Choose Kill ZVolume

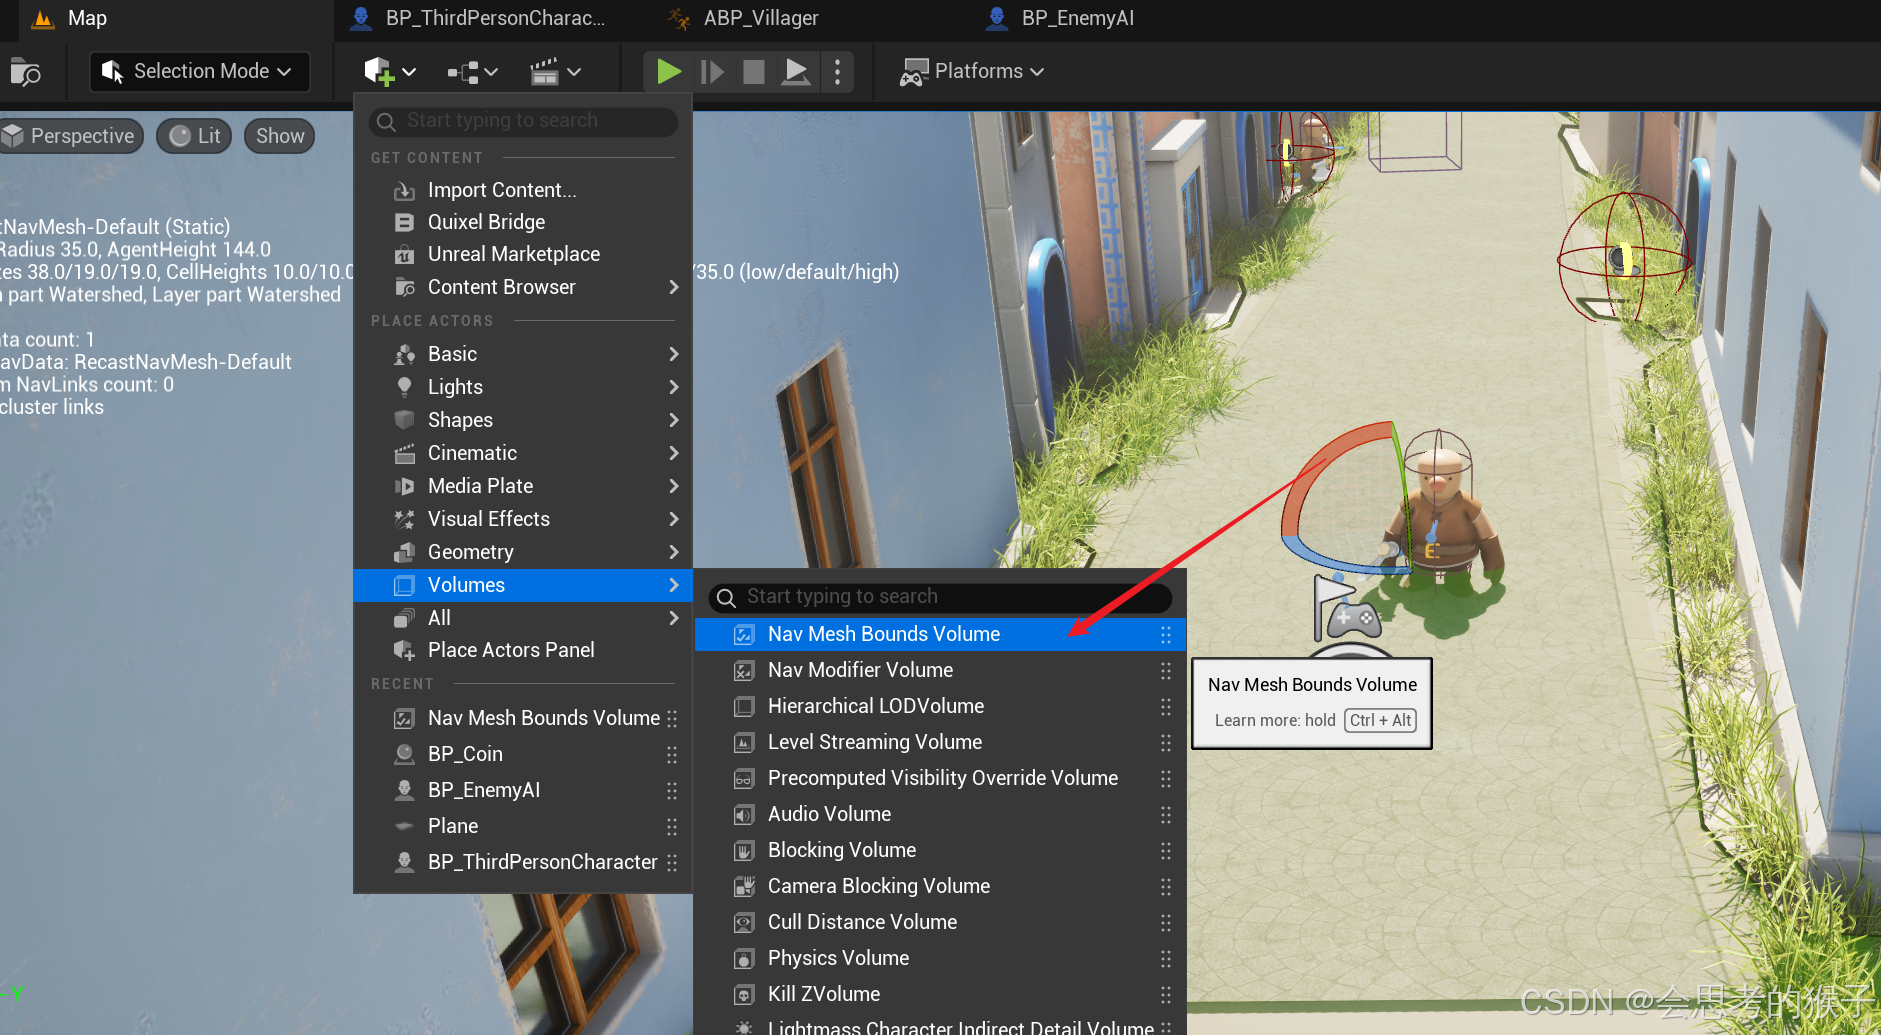coord(940,994)
